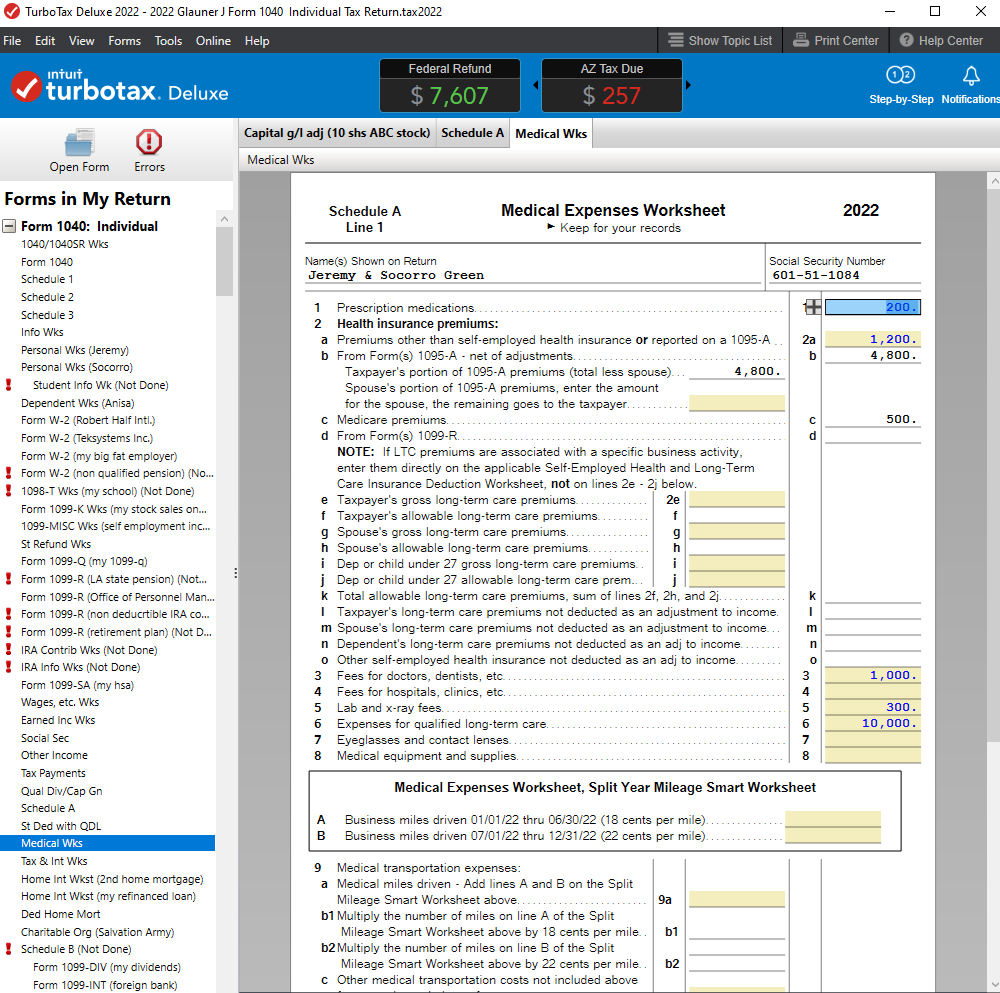Image resolution: width=1000 pixels, height=993 pixels.
Task: Click right arrow beside AZ Tax Due
Action: 688,85
